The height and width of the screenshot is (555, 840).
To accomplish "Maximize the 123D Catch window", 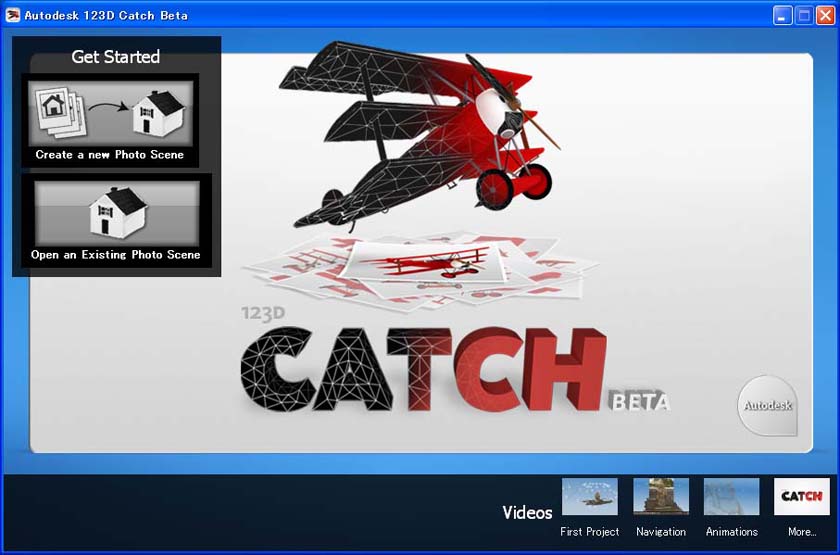I will pyautogui.click(x=804, y=16).
